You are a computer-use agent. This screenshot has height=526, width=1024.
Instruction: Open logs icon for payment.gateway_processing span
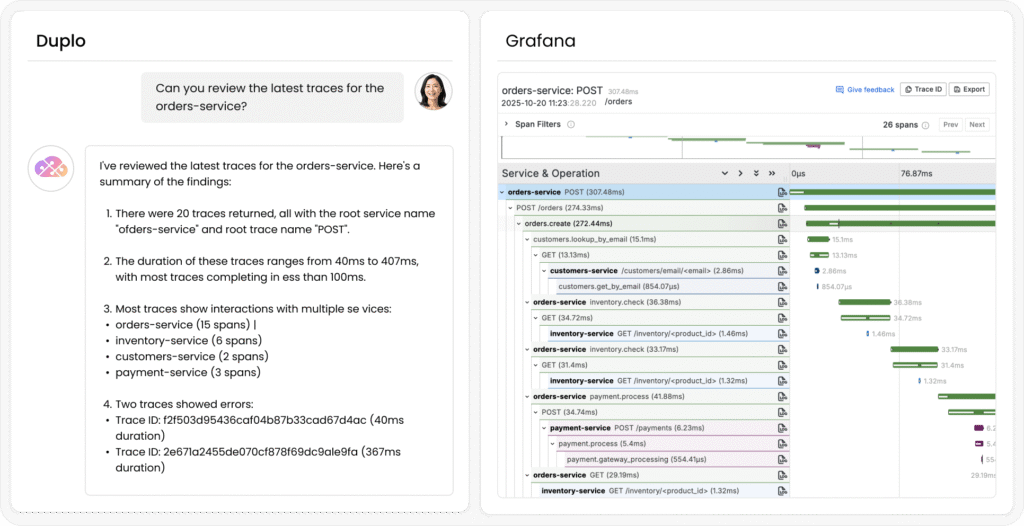coord(783,459)
